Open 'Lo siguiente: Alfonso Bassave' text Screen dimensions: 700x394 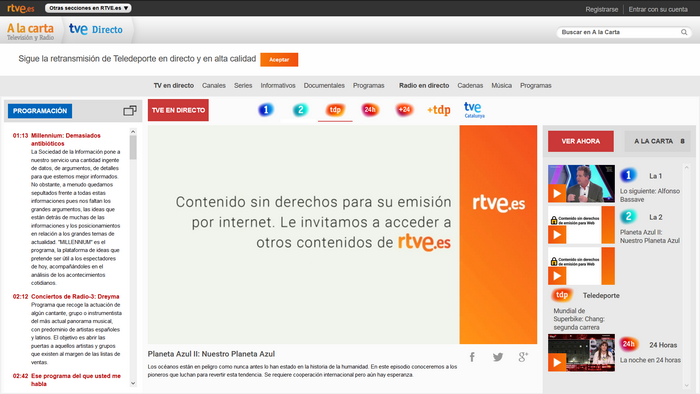(x=650, y=195)
